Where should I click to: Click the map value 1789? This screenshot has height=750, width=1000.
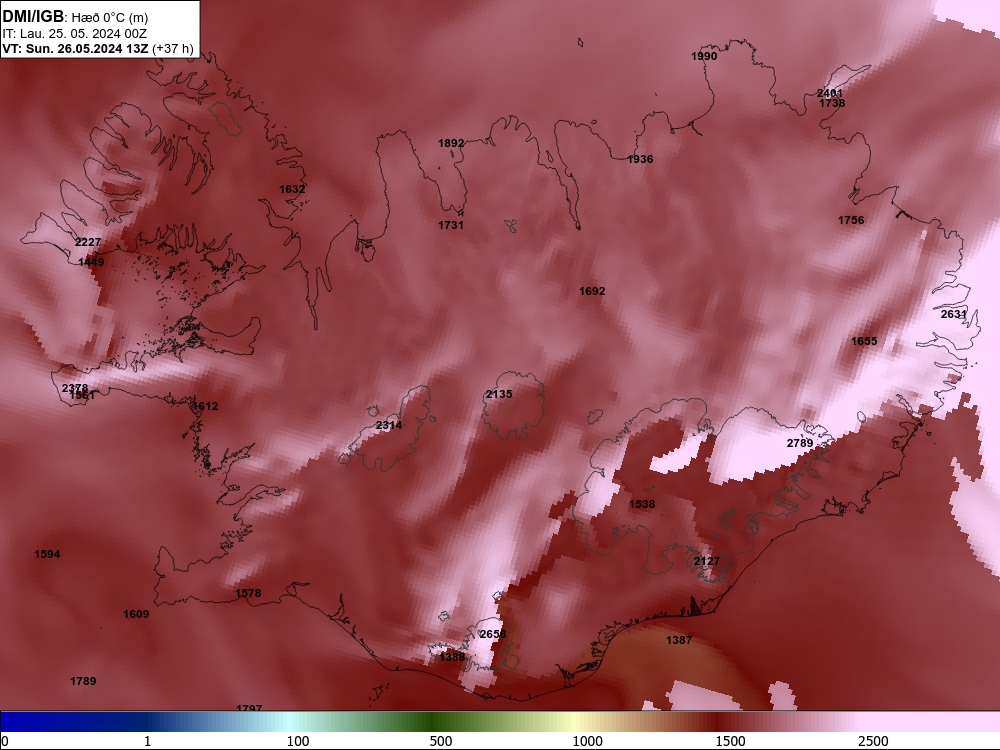pyautogui.click(x=83, y=681)
